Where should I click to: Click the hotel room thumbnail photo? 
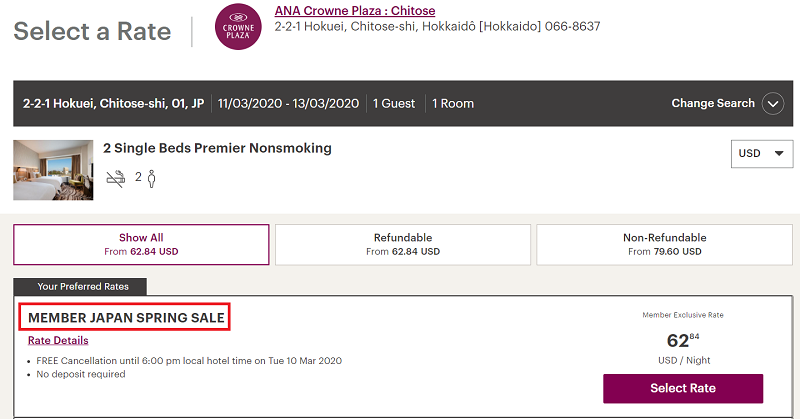point(53,170)
